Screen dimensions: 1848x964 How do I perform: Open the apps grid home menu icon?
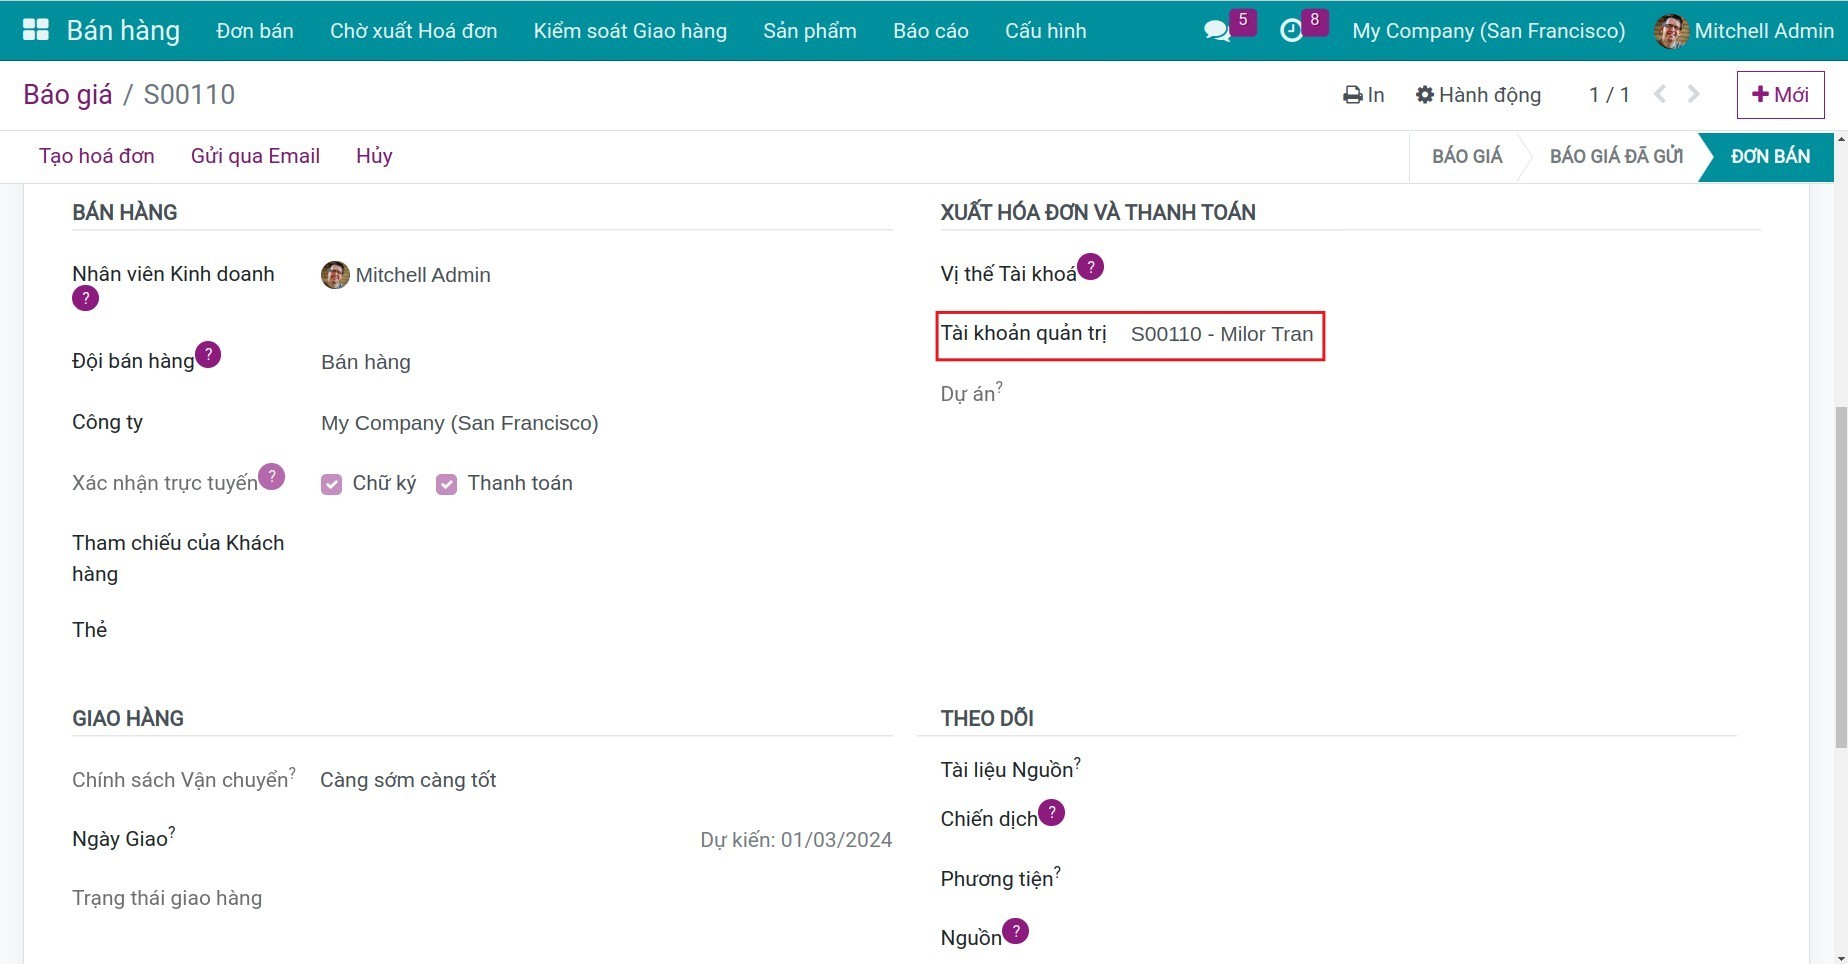pyautogui.click(x=35, y=30)
